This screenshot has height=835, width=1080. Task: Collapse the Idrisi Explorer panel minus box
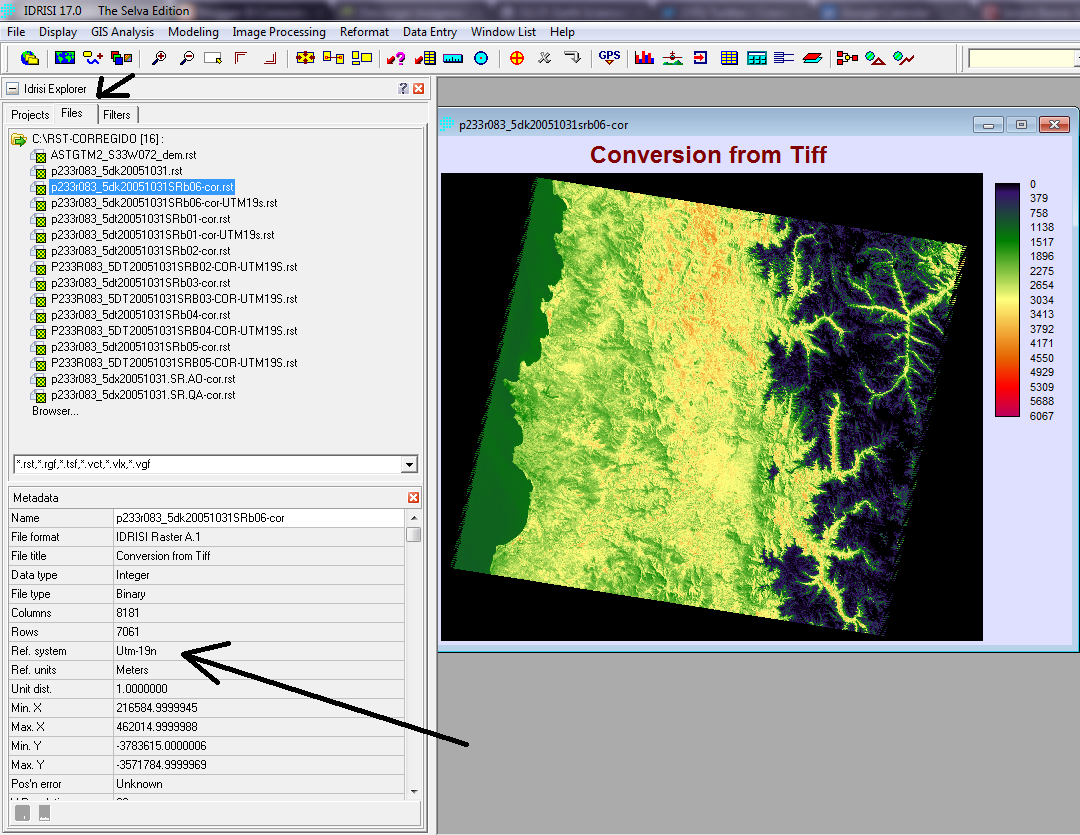(13, 89)
